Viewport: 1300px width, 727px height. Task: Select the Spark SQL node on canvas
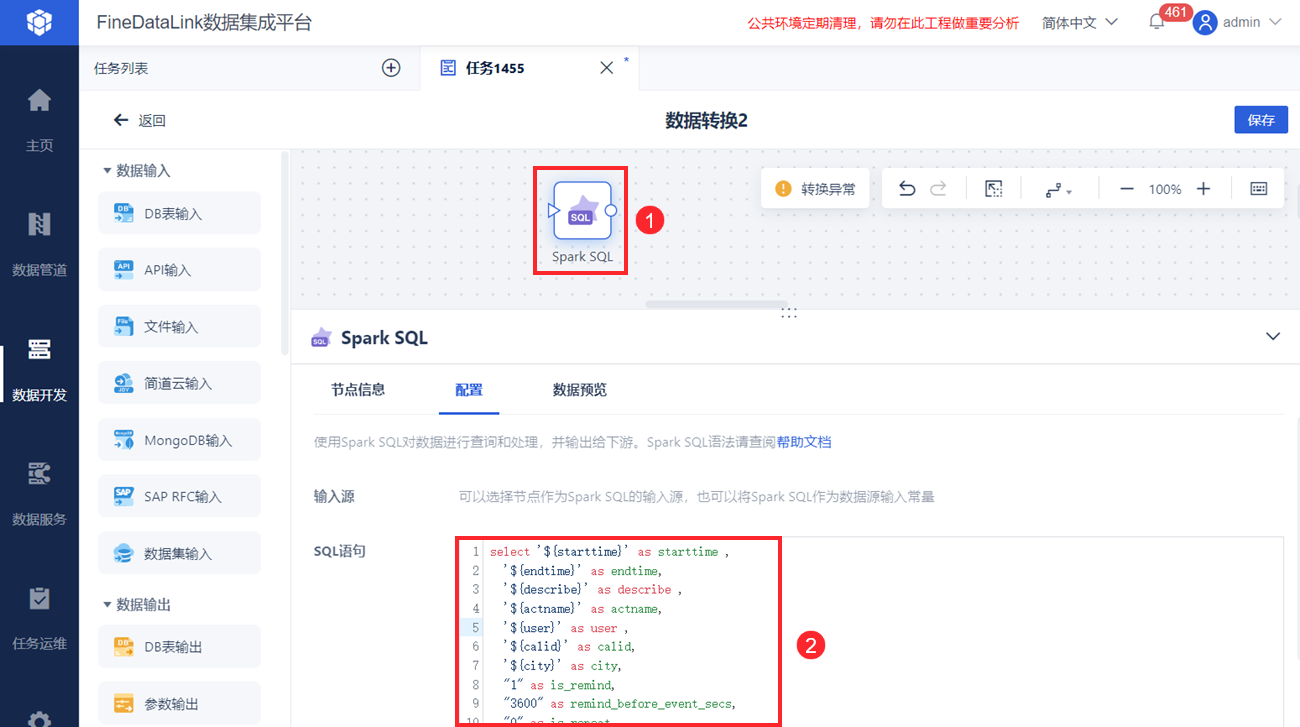[x=582, y=210]
